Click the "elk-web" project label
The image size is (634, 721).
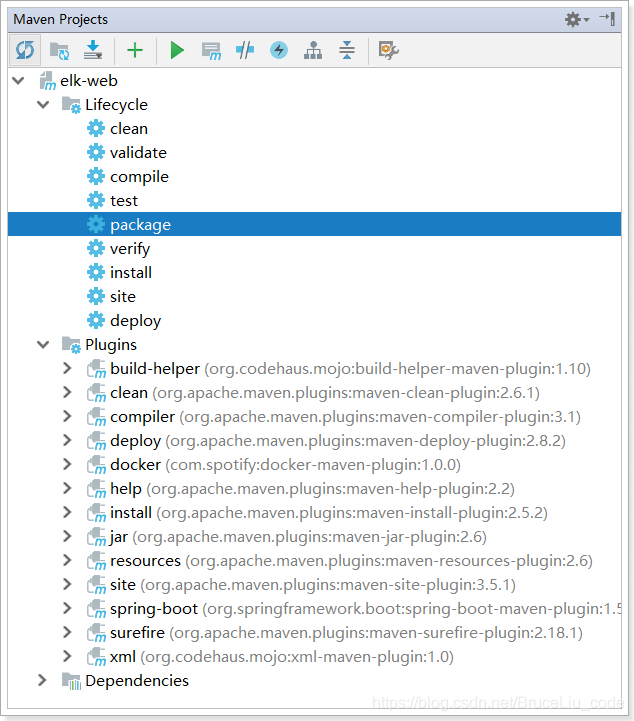point(89,81)
